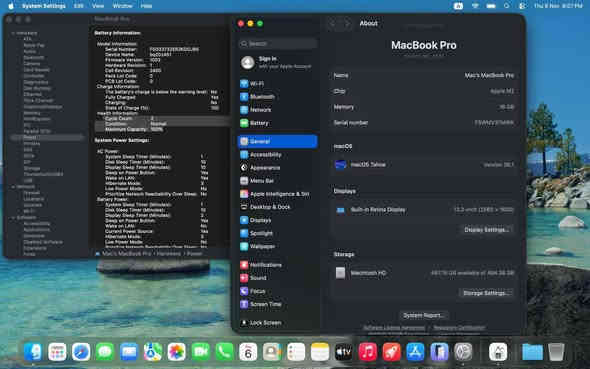Select USB in System Information sidebar

[x=28, y=180]
